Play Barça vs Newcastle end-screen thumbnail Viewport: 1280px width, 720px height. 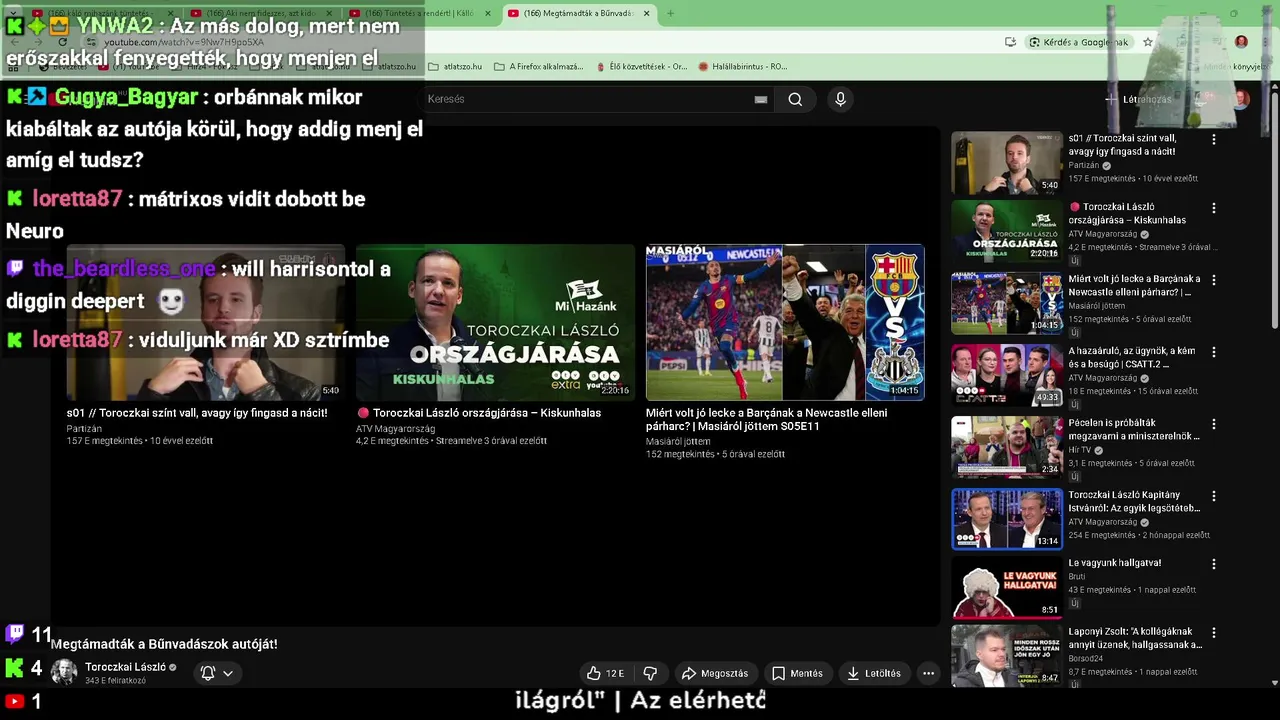pyautogui.click(x=785, y=322)
